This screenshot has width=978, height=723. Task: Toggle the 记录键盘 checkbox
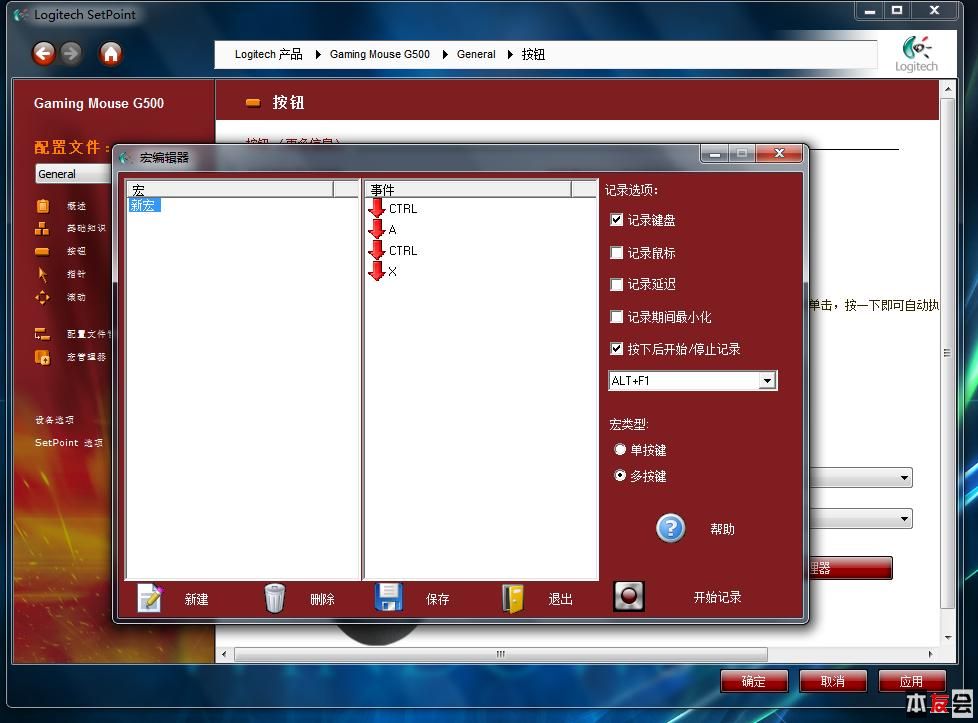coord(616,220)
